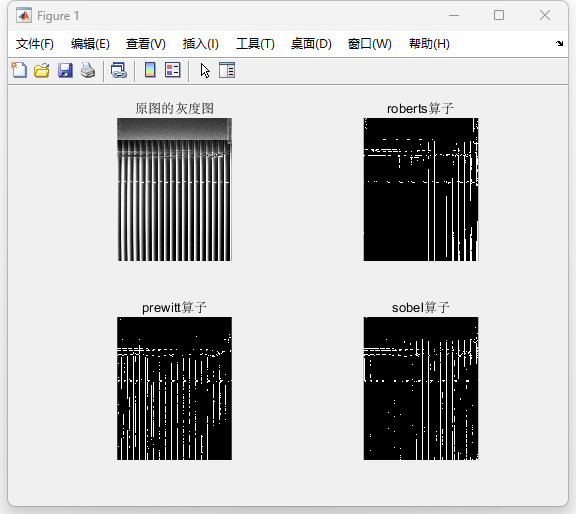
Task: Open the 查看(V) menu
Action: [145, 44]
